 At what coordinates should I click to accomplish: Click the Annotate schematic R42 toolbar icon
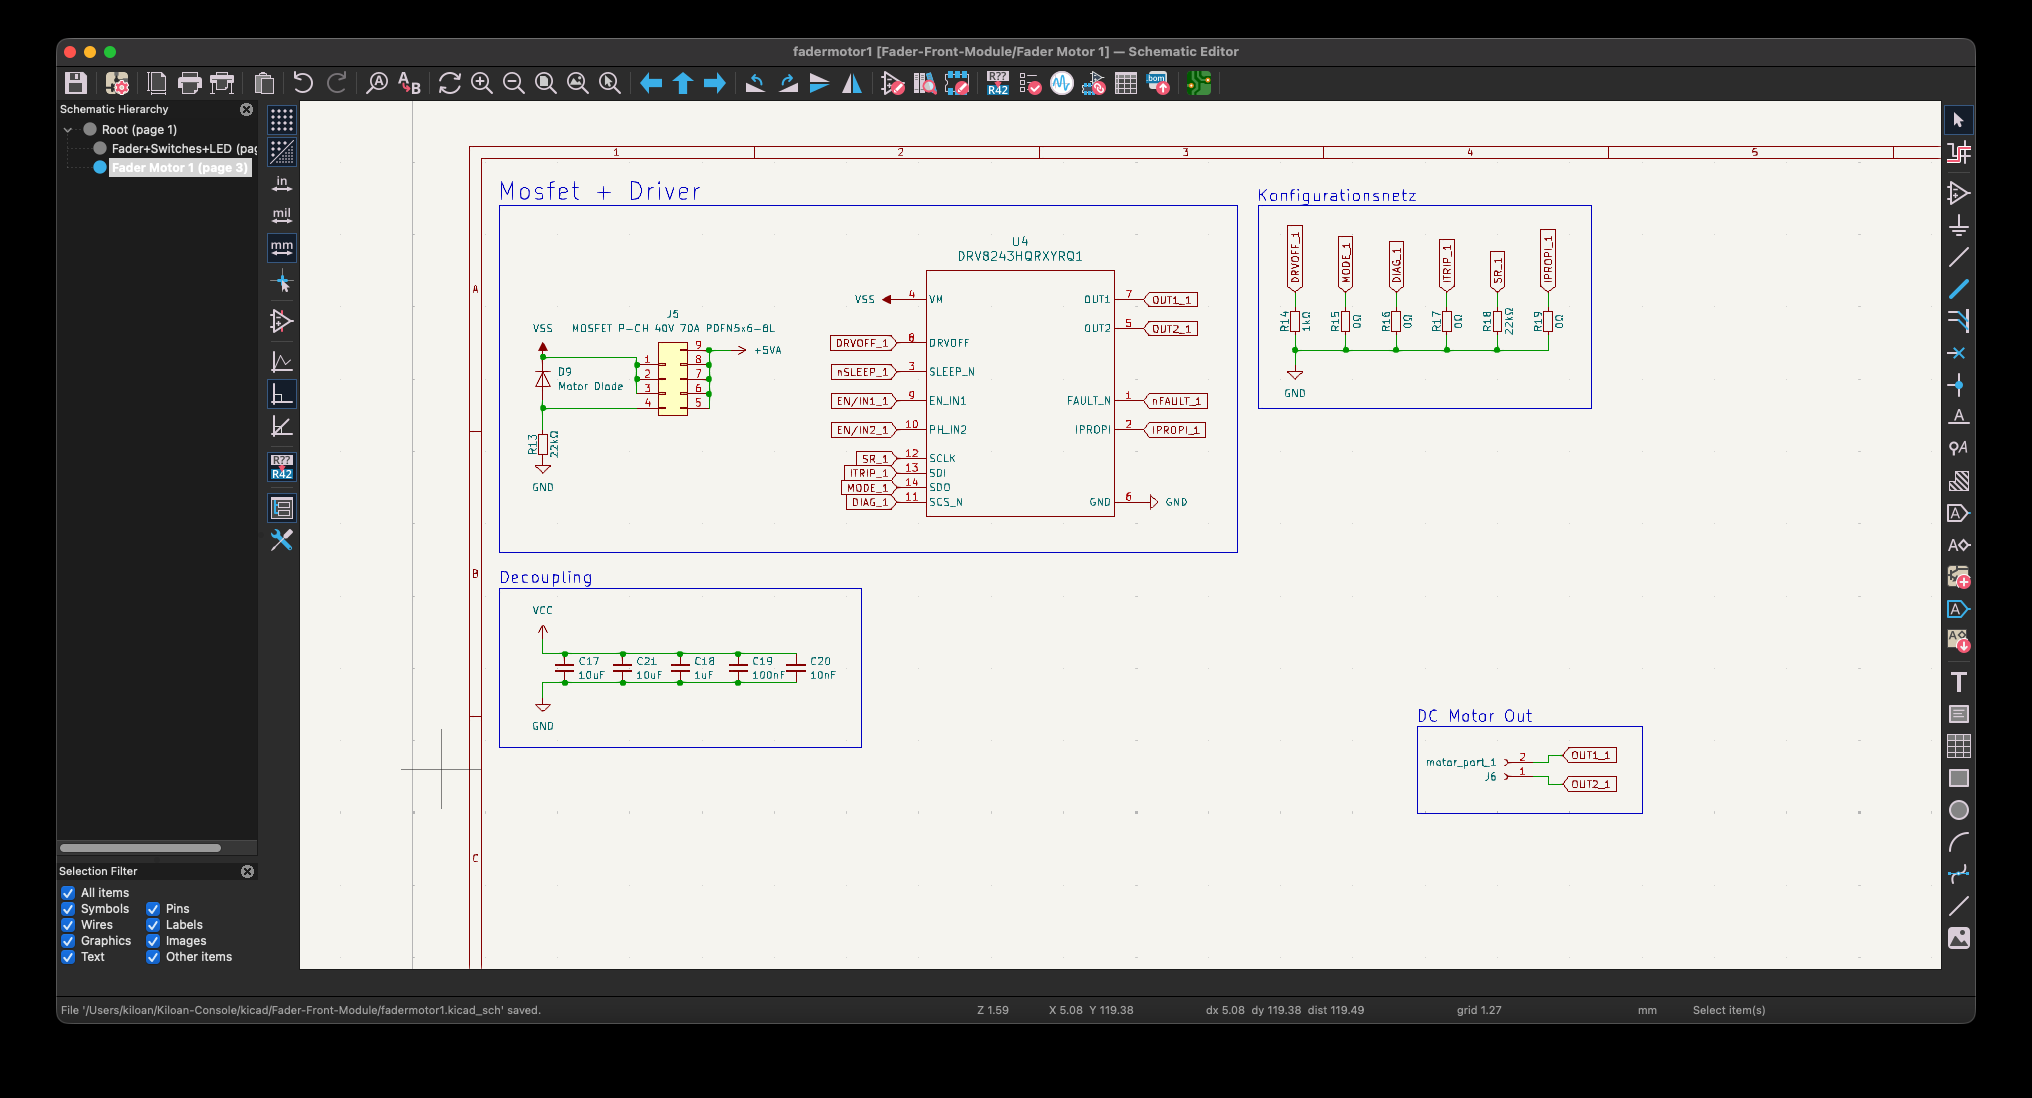click(997, 83)
